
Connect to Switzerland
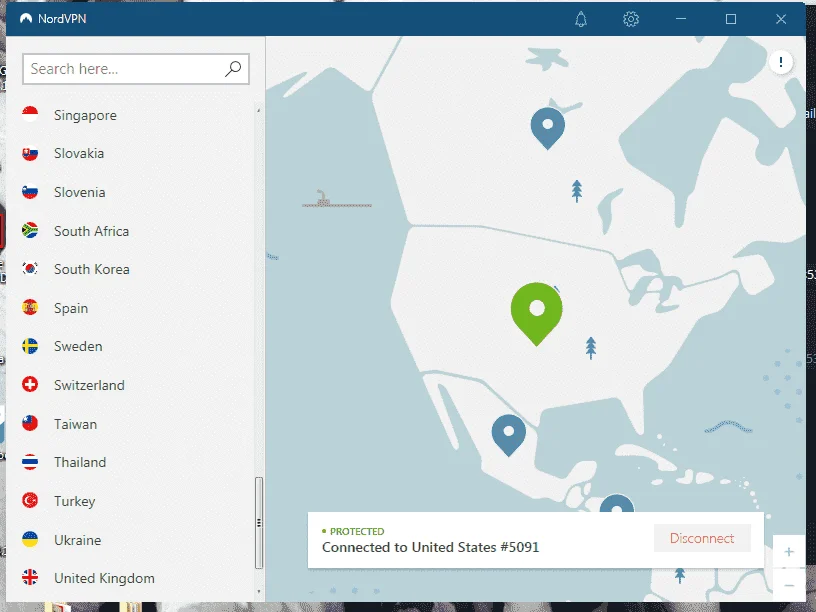90,385
